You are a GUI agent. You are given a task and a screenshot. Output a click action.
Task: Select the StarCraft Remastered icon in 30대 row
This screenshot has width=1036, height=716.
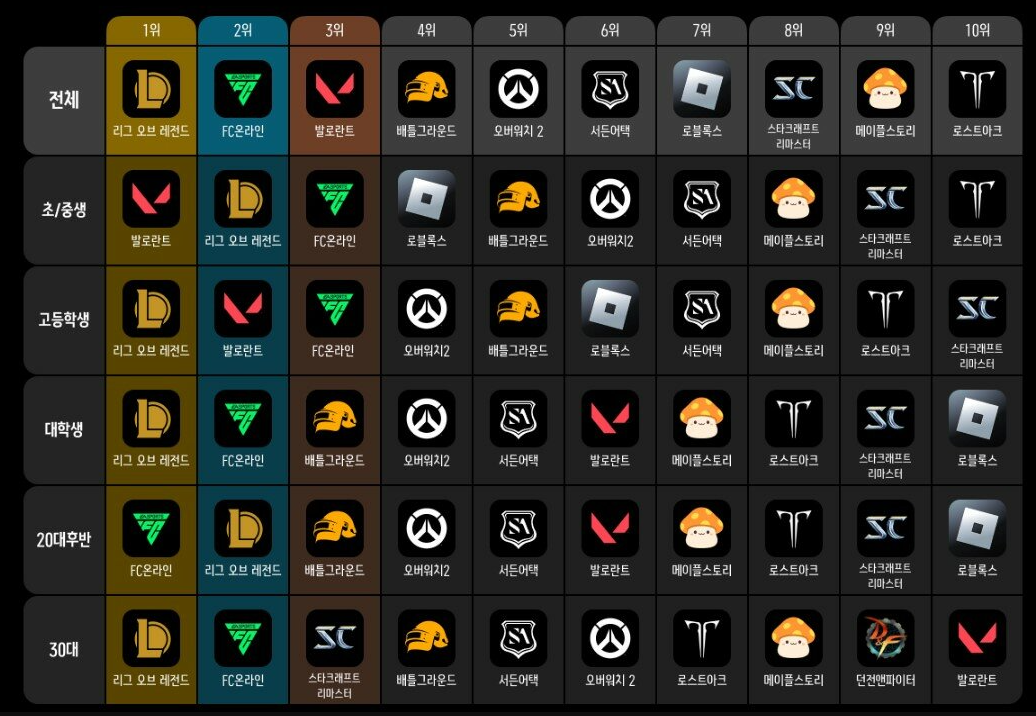pos(334,639)
